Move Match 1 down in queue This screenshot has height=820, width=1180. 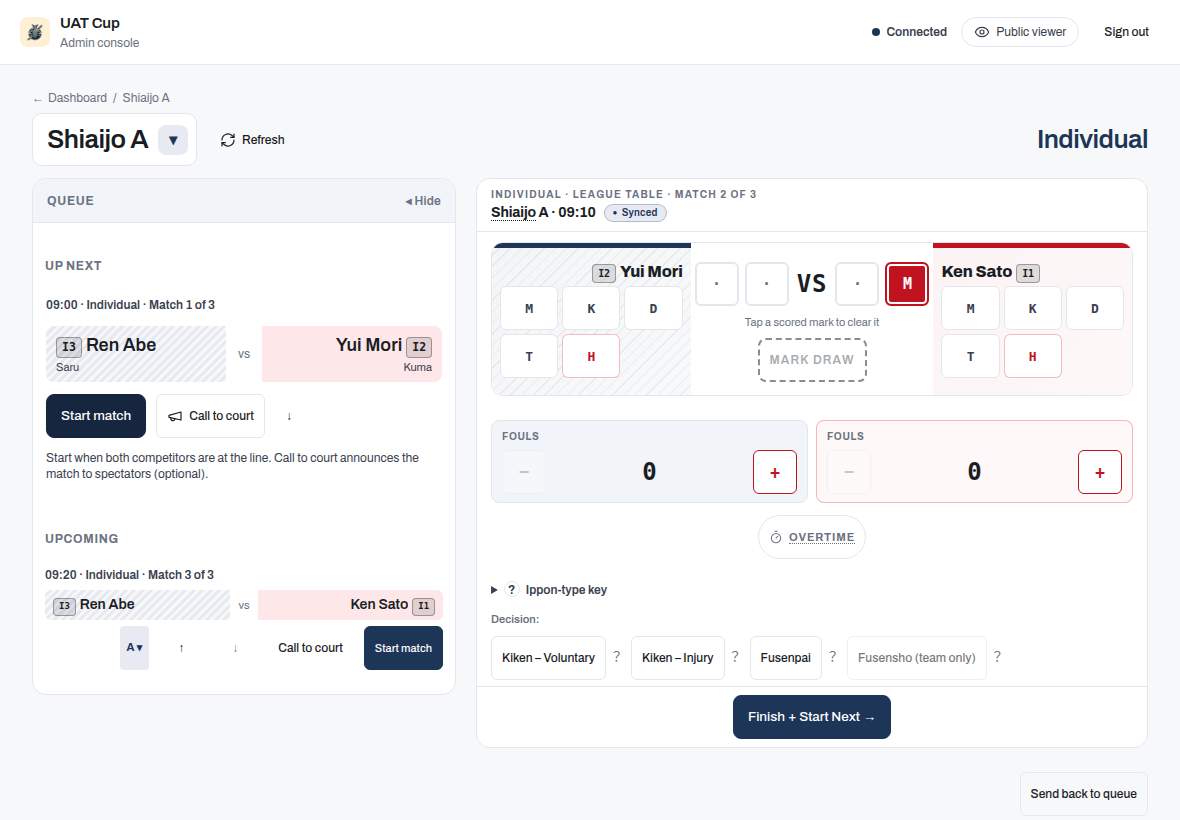(x=289, y=416)
